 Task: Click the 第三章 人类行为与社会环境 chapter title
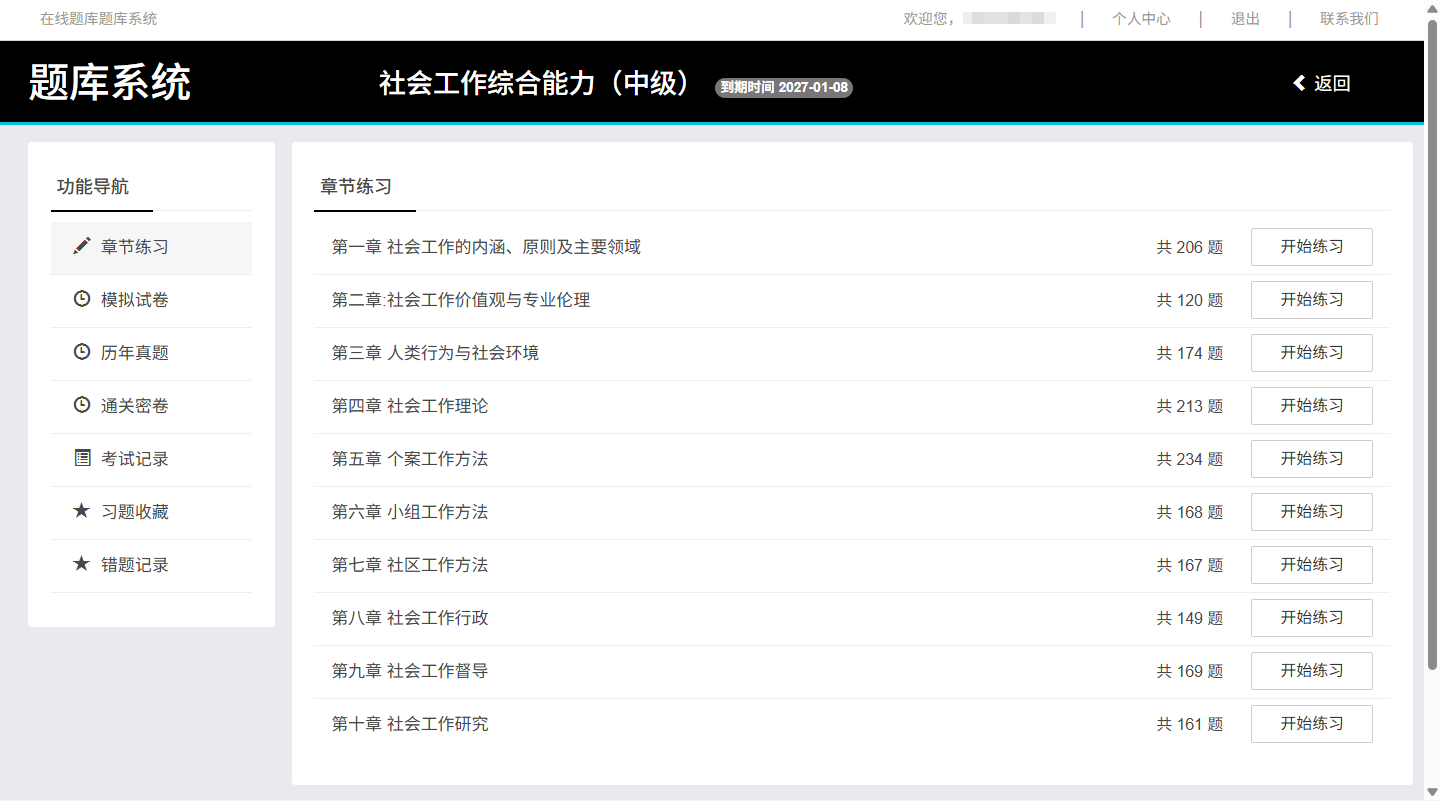[x=435, y=353]
